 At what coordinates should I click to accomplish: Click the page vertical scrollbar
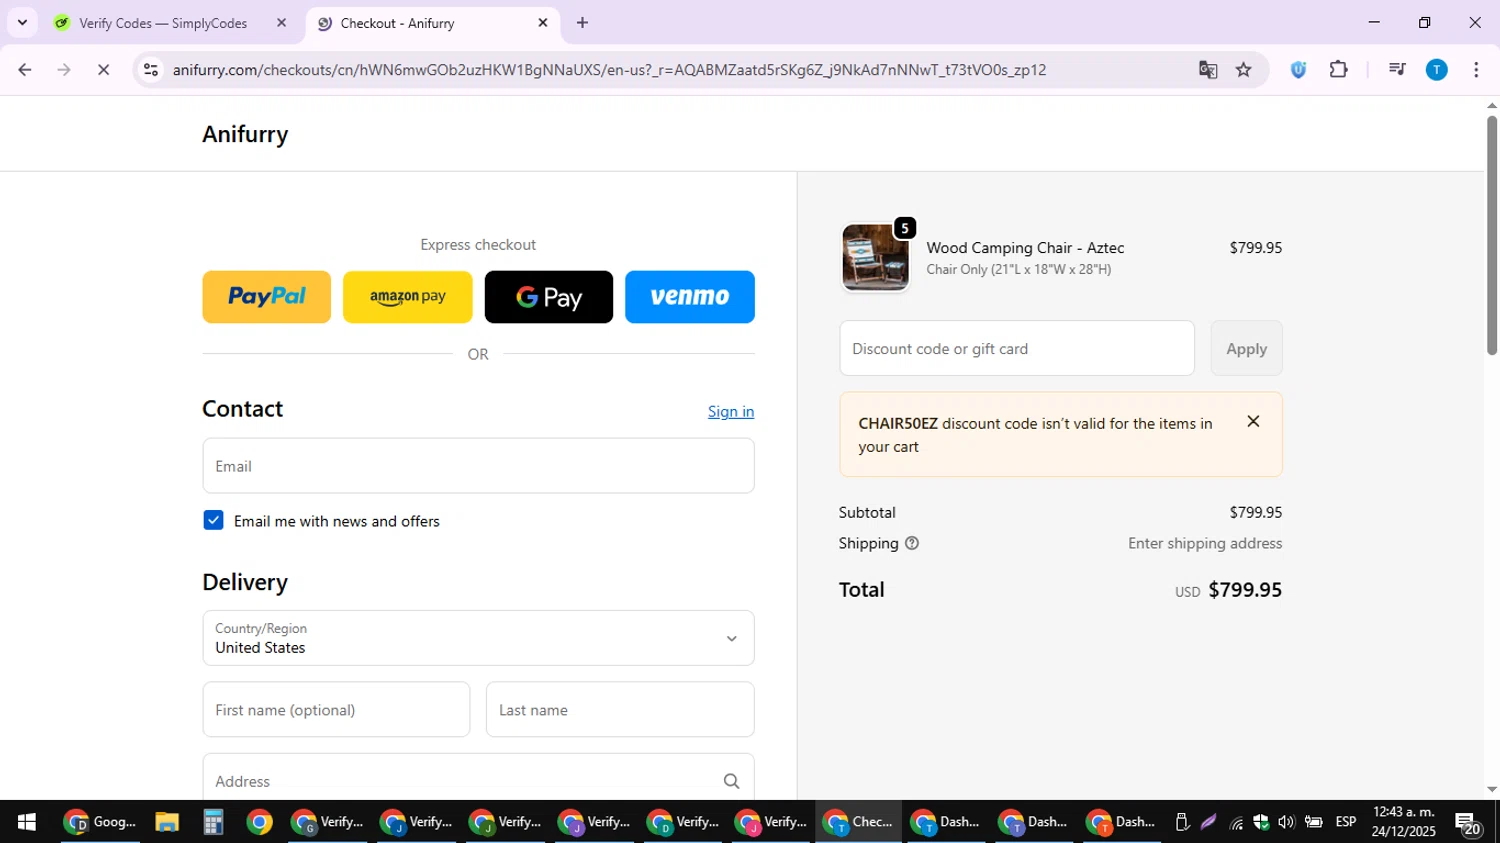[x=1491, y=236]
